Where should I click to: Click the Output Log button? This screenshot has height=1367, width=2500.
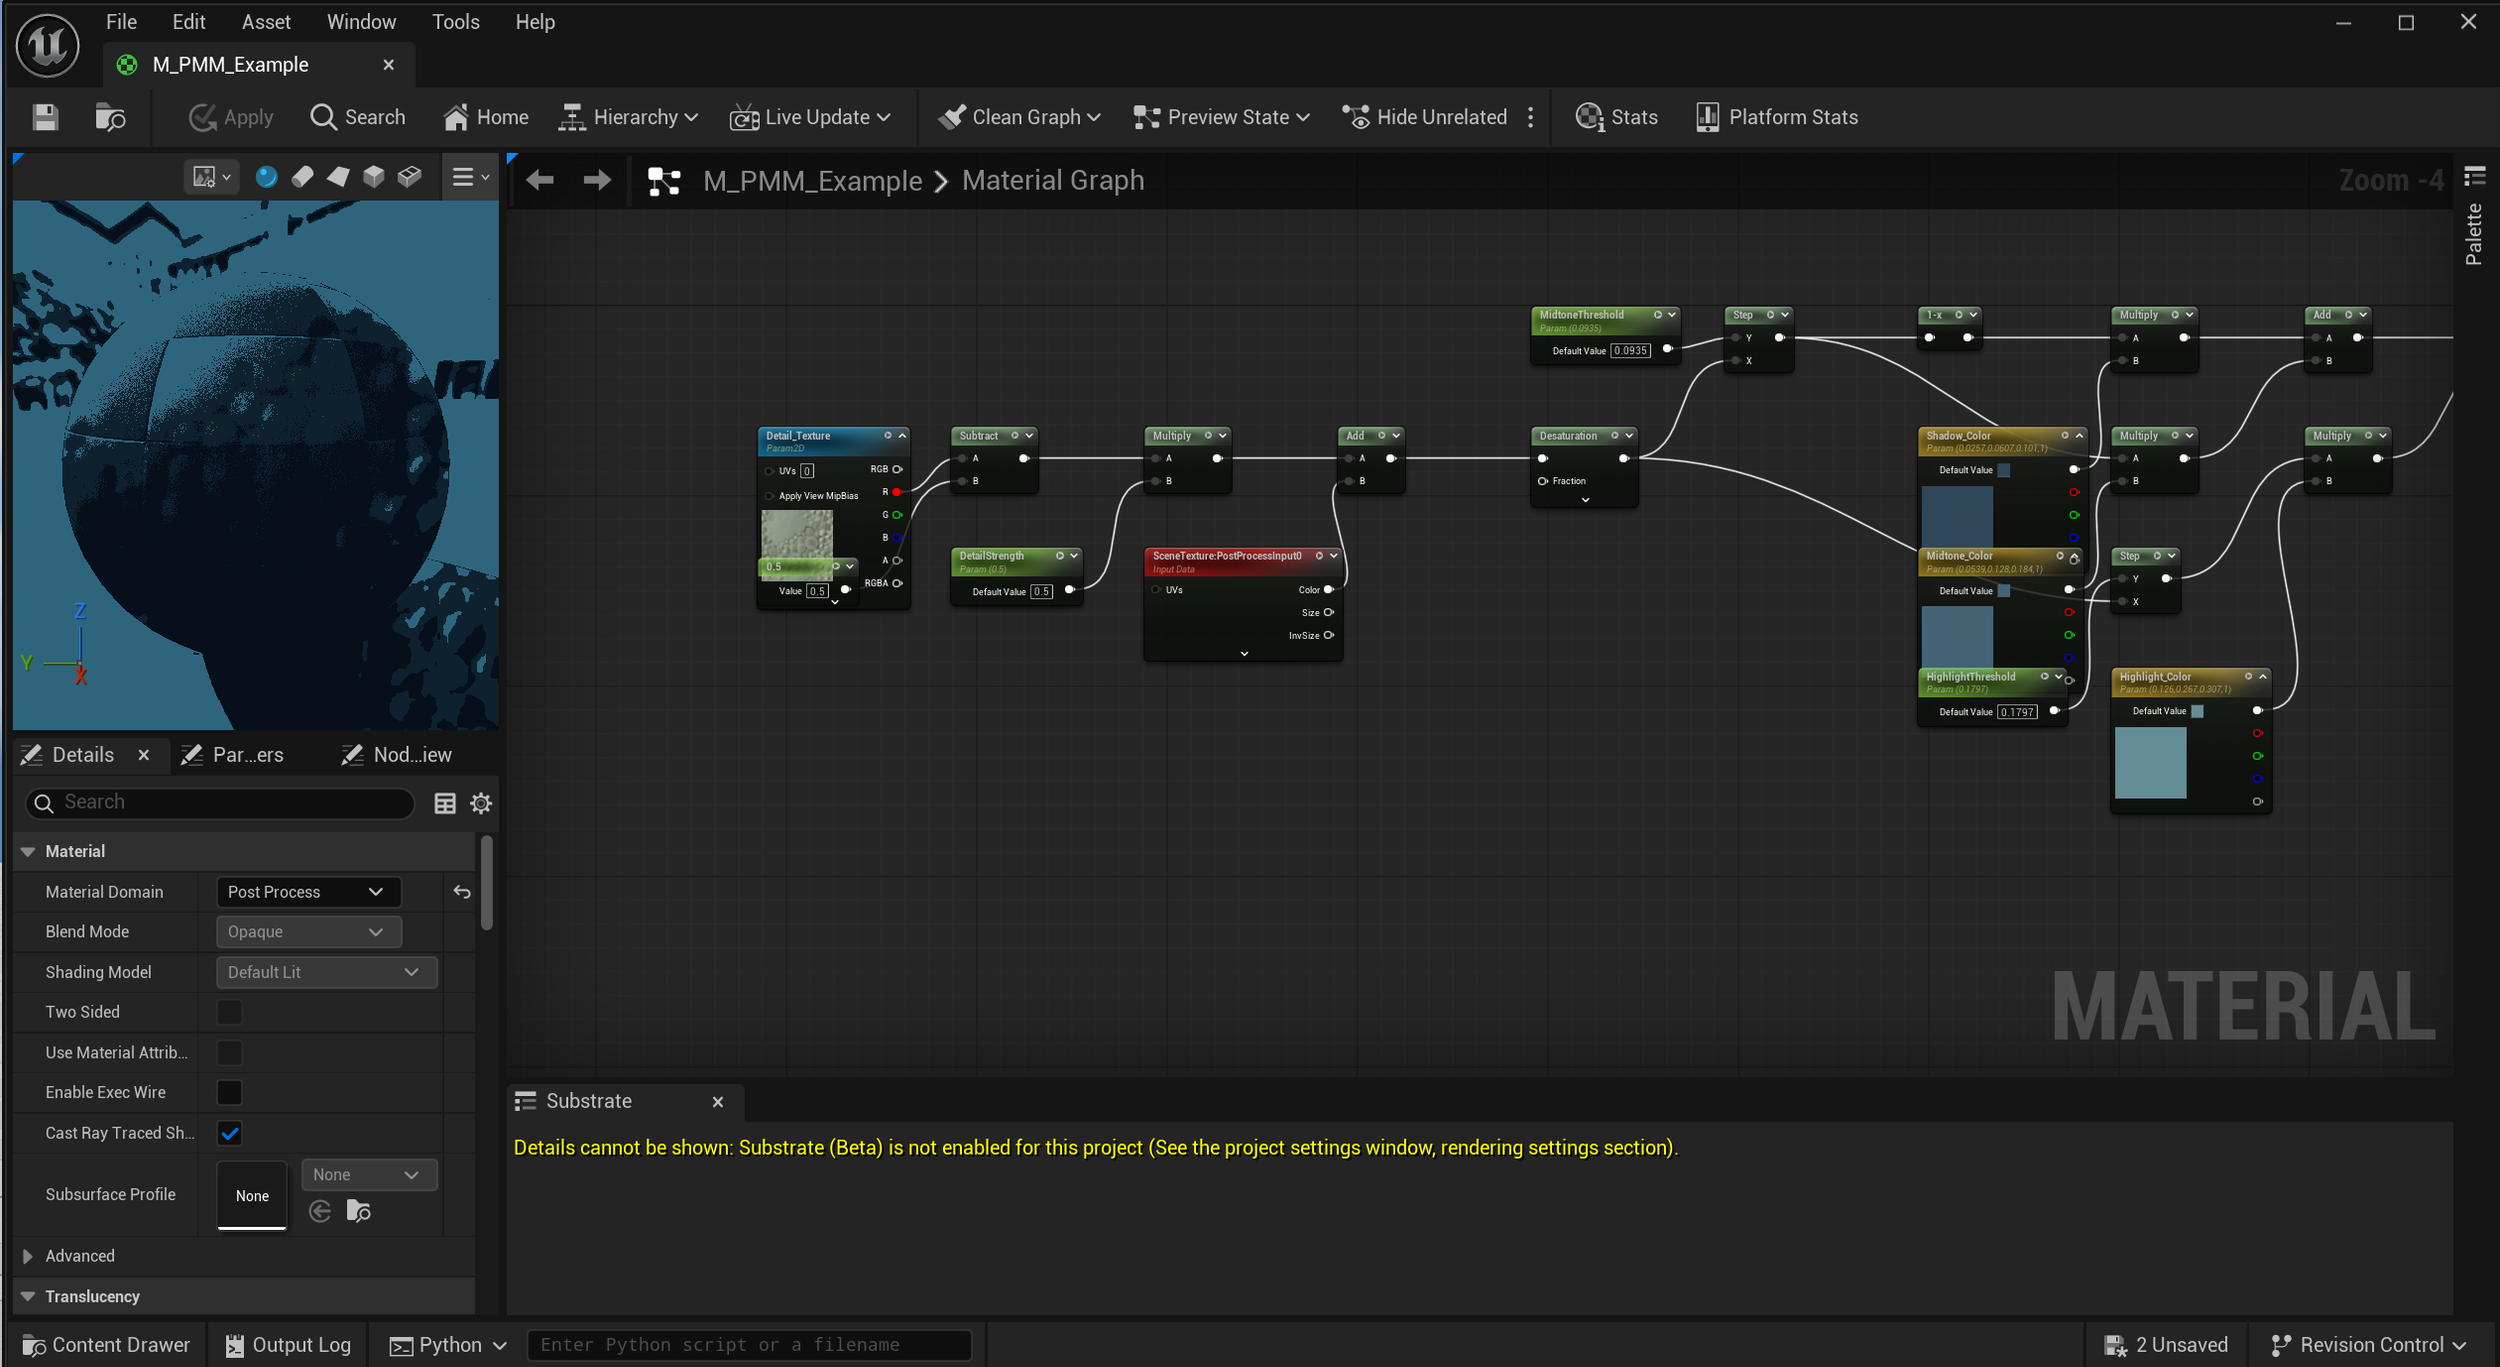click(288, 1345)
